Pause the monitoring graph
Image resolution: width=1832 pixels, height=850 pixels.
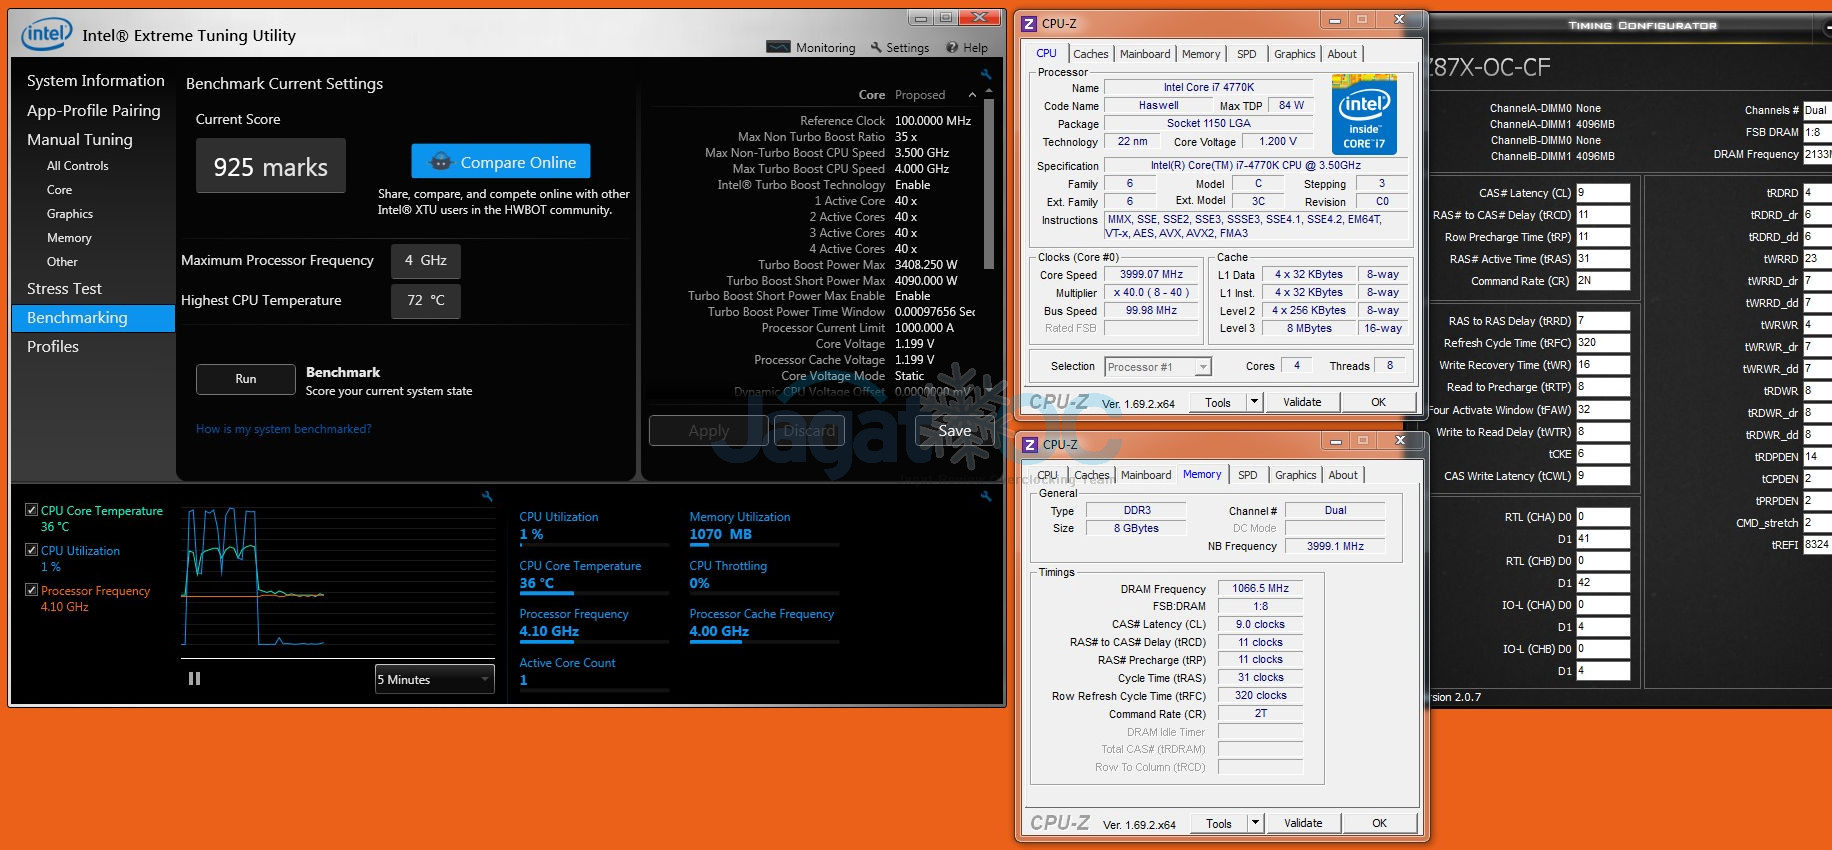(x=194, y=679)
